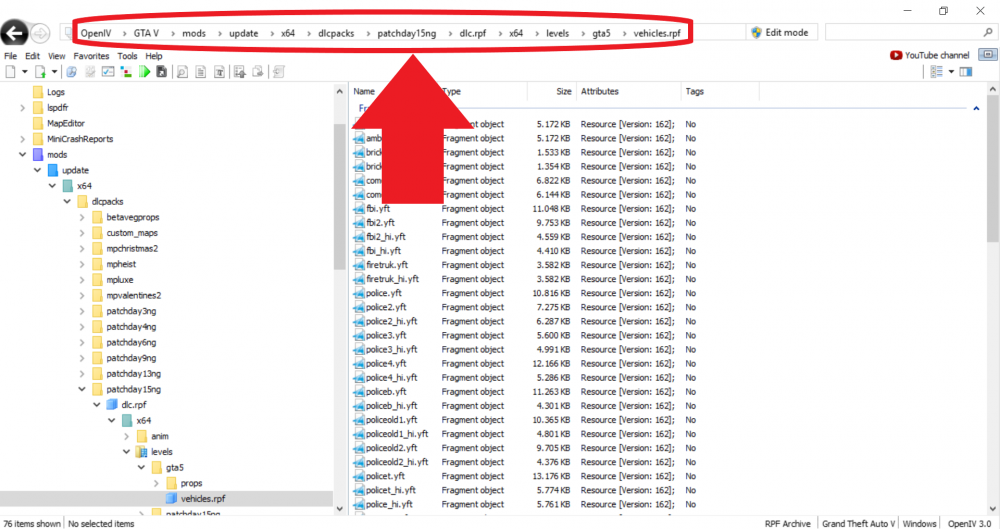Click the list view mode icon
This screenshot has height=529, width=1000.
936,72
